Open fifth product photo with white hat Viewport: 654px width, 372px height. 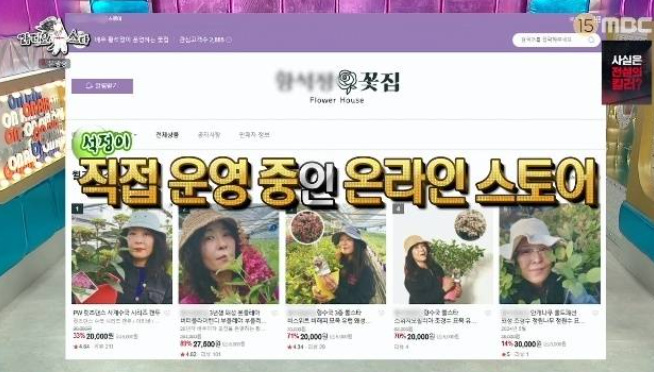coord(550,254)
